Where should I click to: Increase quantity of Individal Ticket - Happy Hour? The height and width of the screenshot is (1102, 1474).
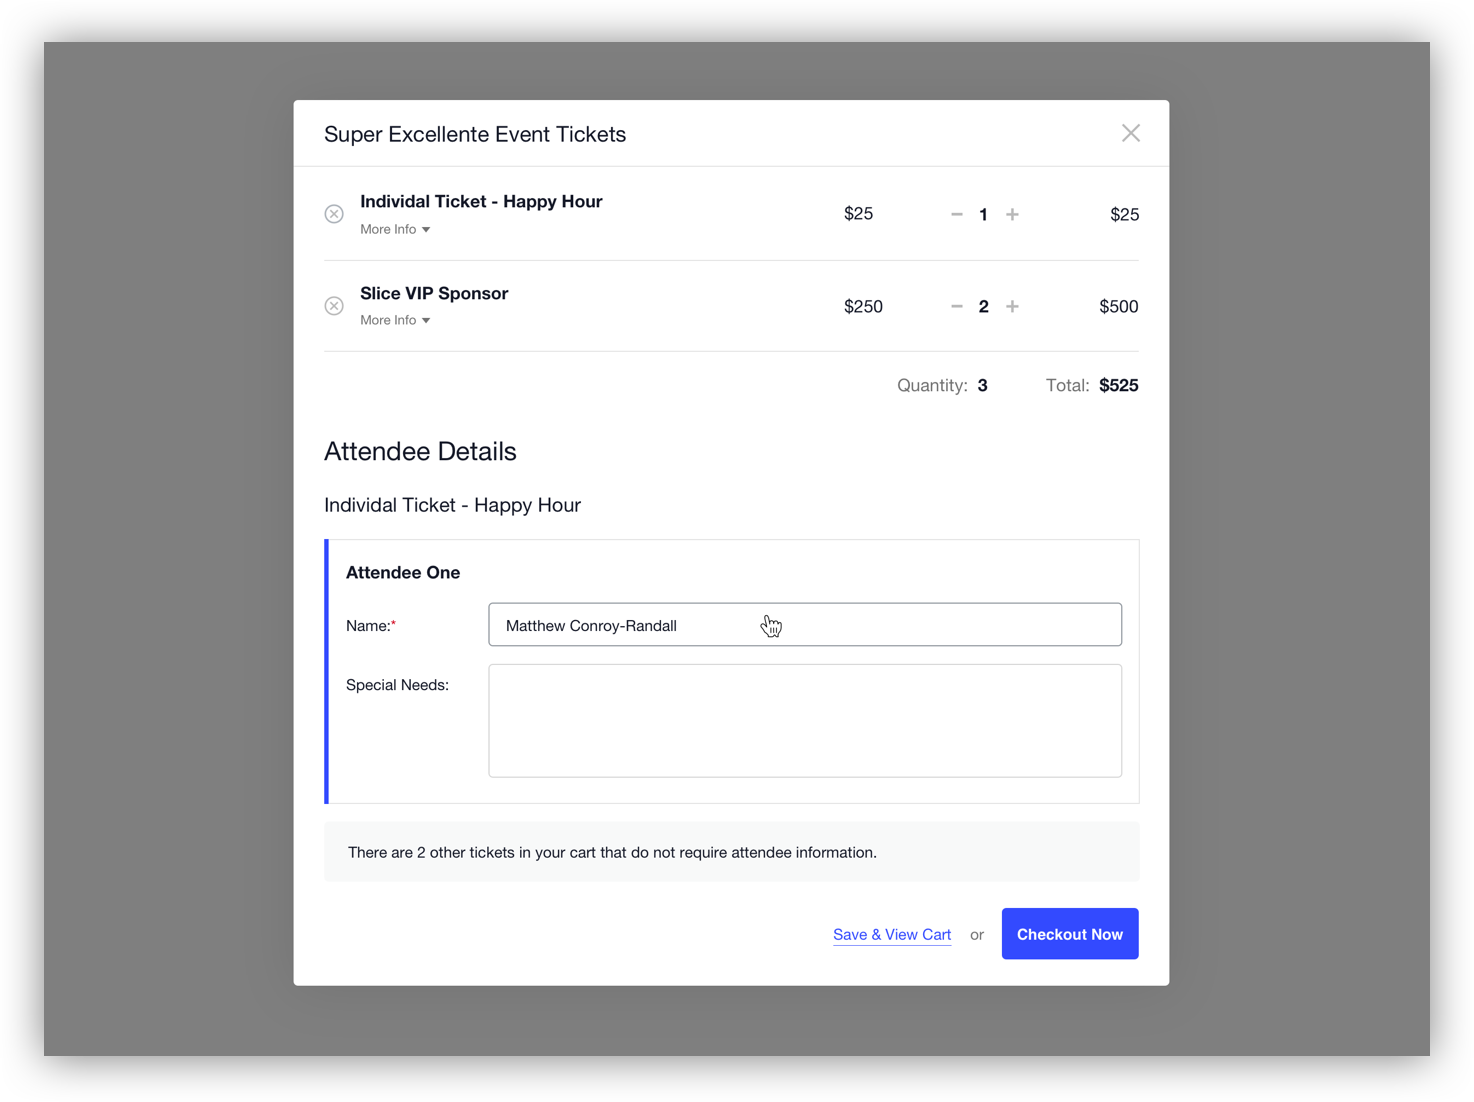point(1012,215)
